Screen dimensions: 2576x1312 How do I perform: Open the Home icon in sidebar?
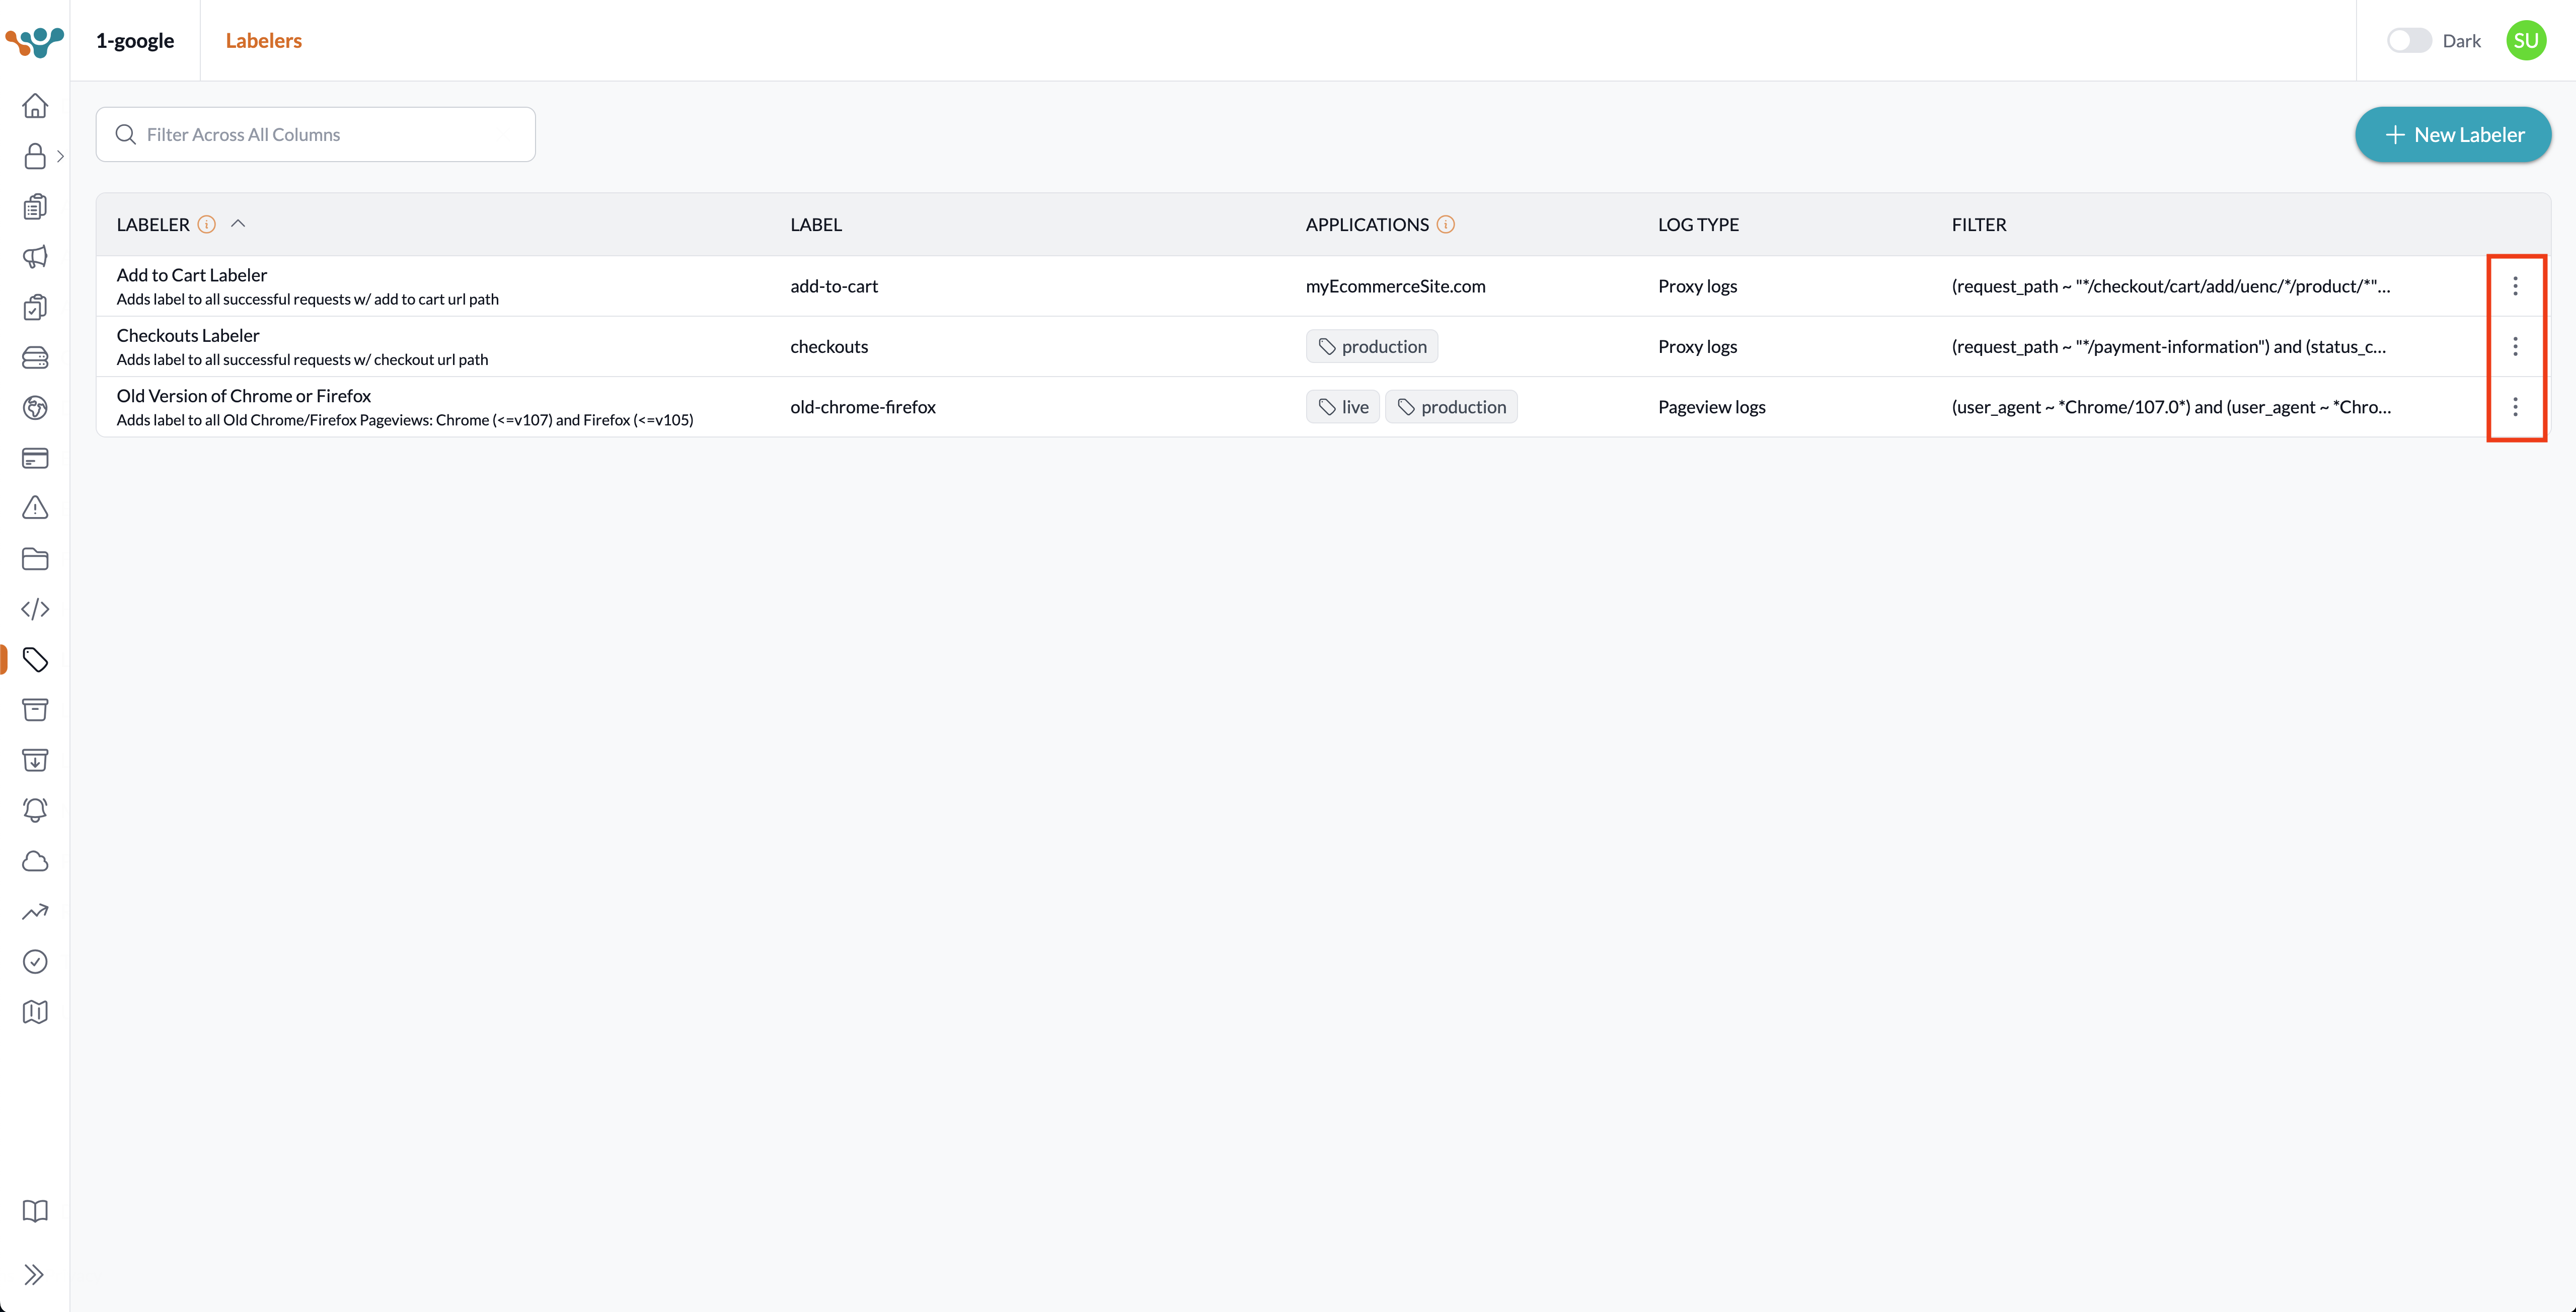pos(35,105)
